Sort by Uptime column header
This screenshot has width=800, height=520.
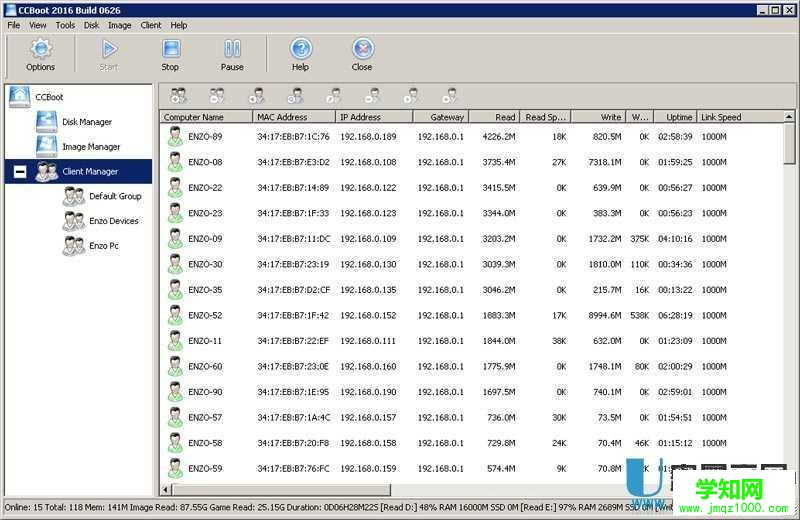tap(676, 117)
